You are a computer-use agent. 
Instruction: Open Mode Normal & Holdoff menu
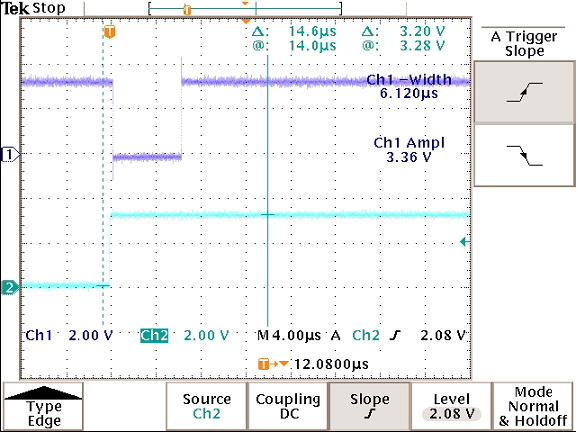click(533, 406)
